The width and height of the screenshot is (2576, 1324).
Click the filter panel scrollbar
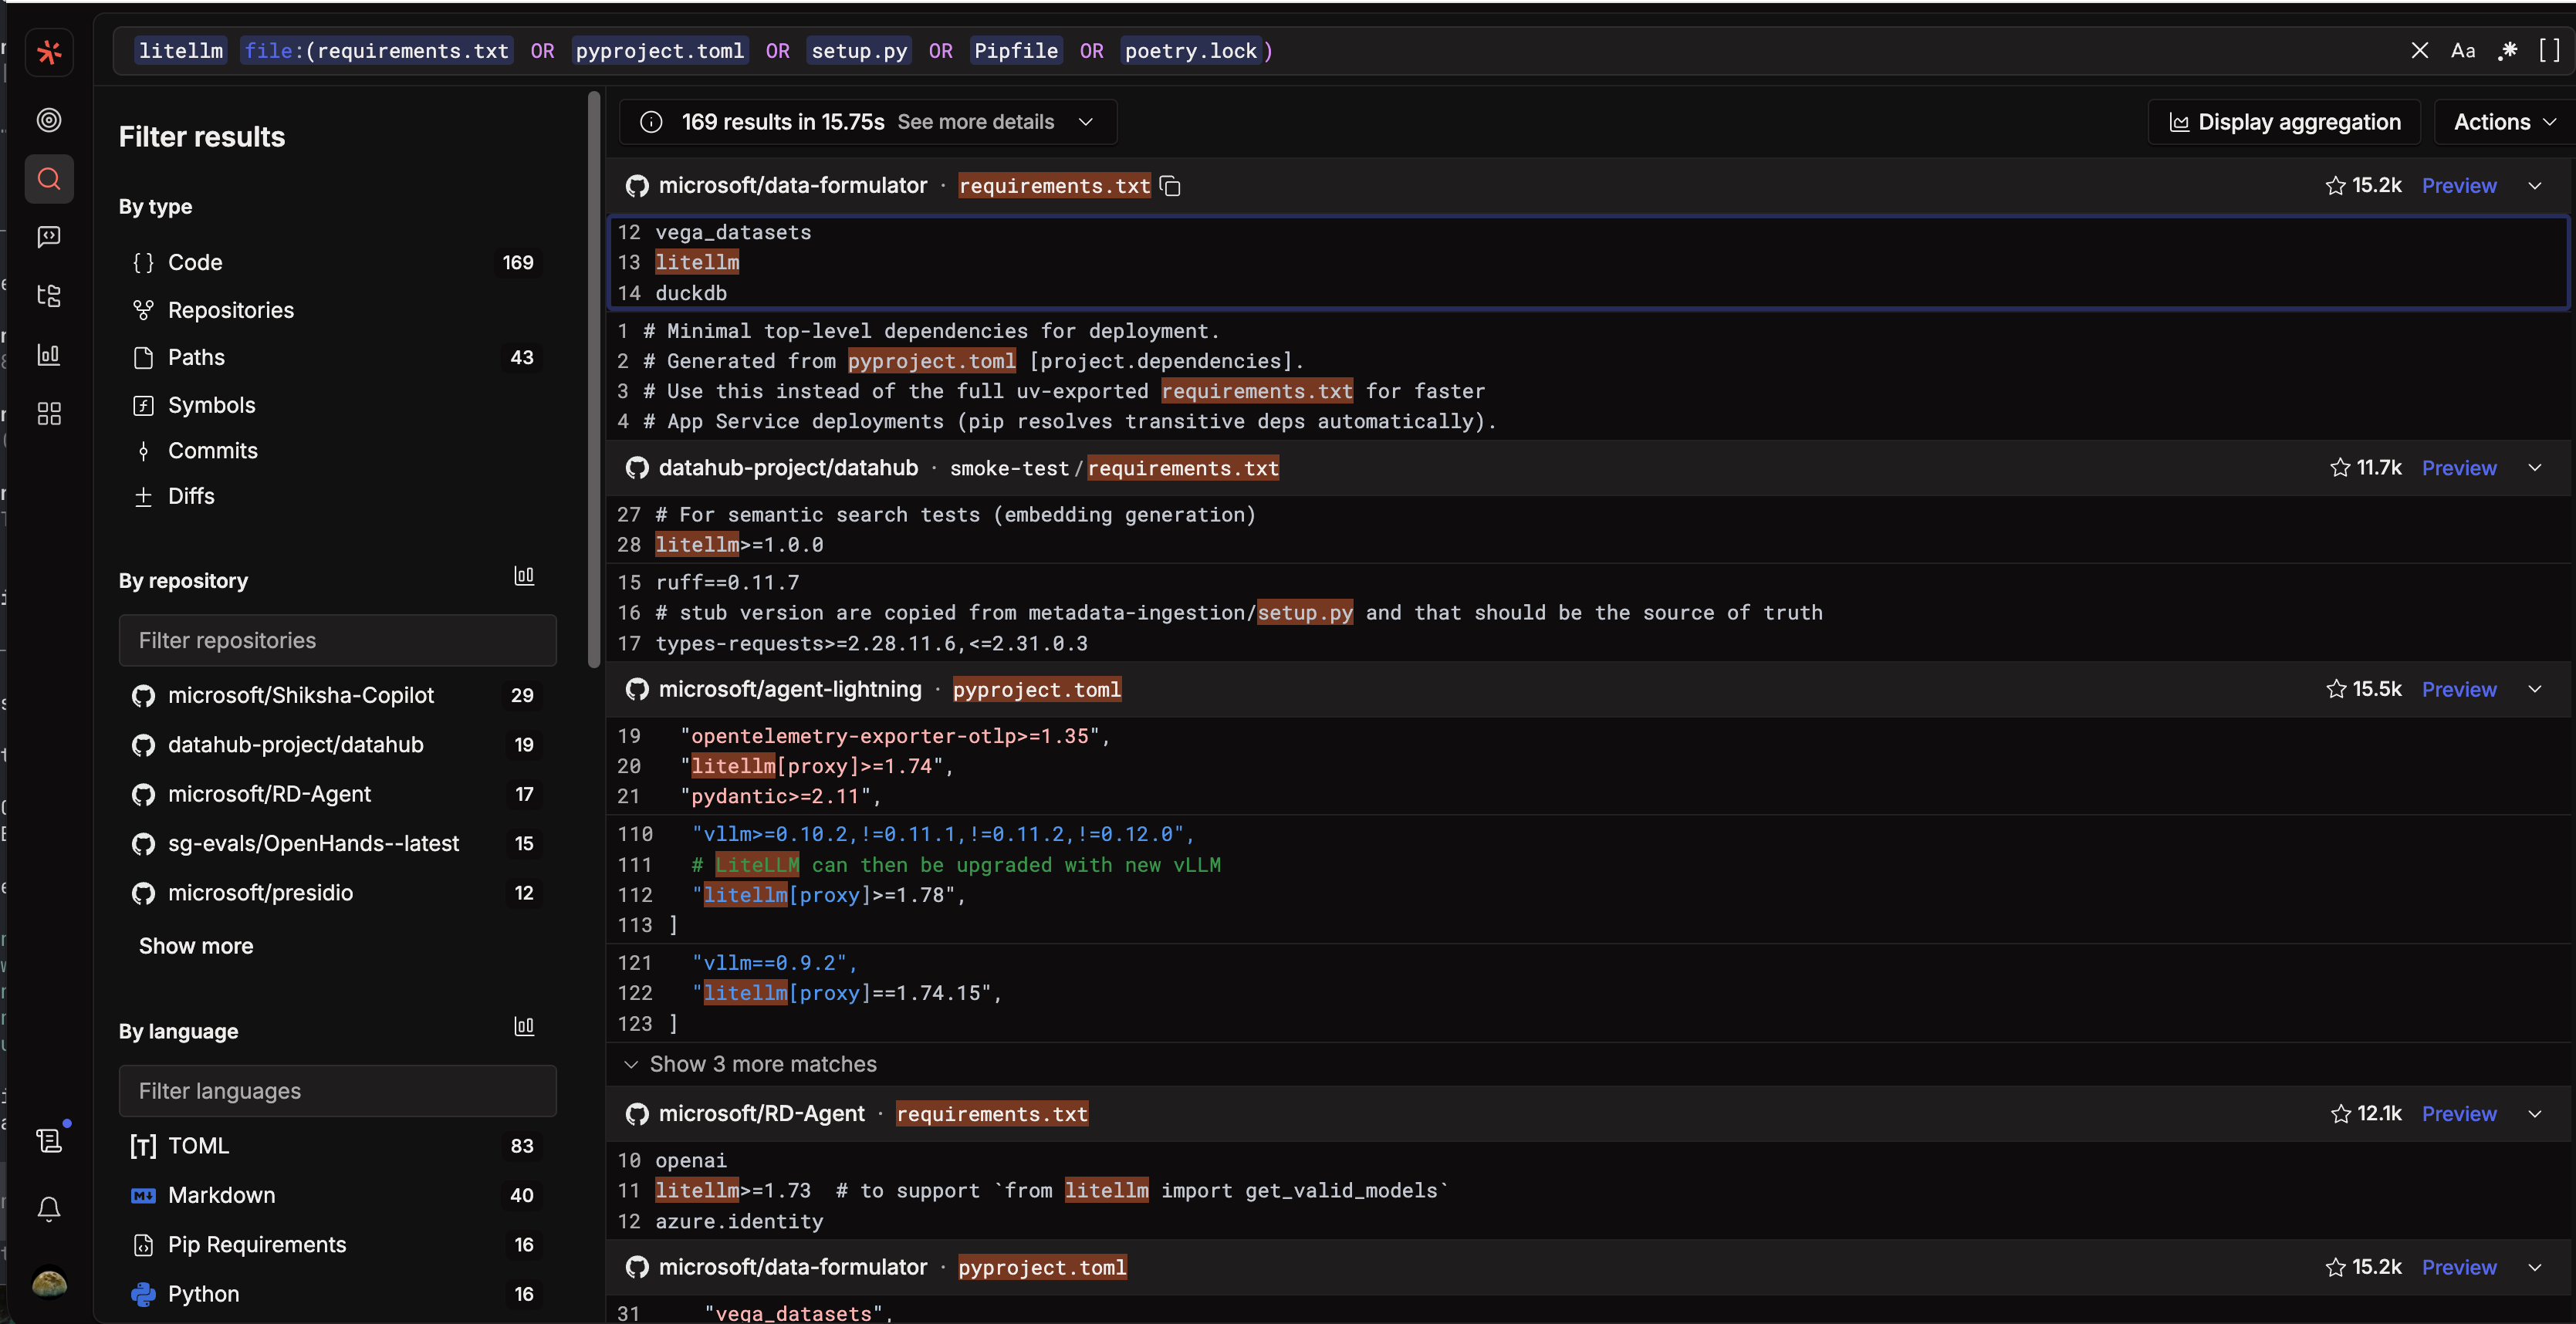click(594, 380)
